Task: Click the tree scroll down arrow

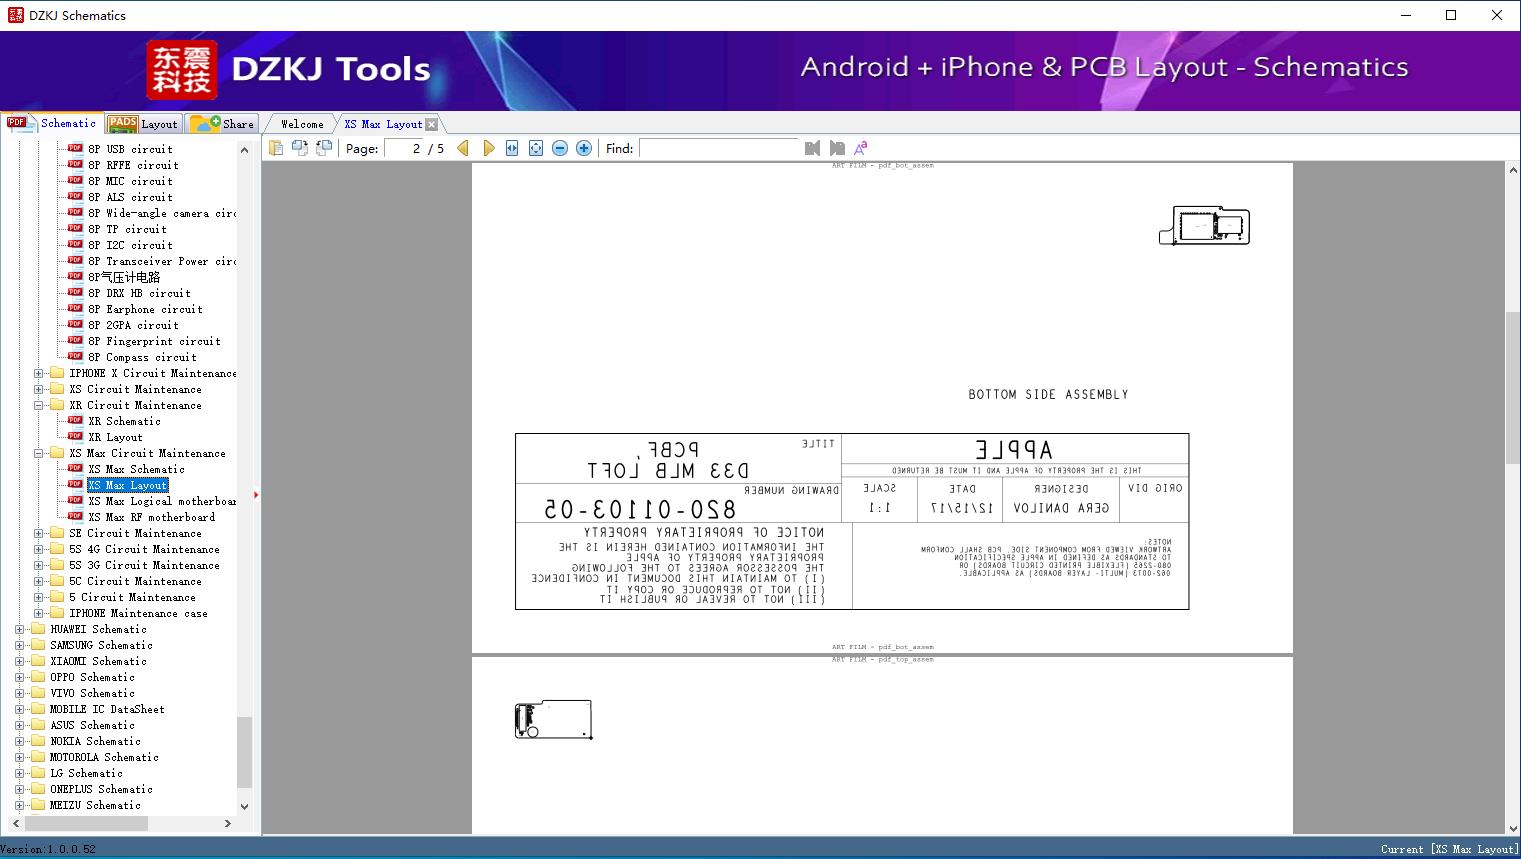Action: click(x=244, y=806)
